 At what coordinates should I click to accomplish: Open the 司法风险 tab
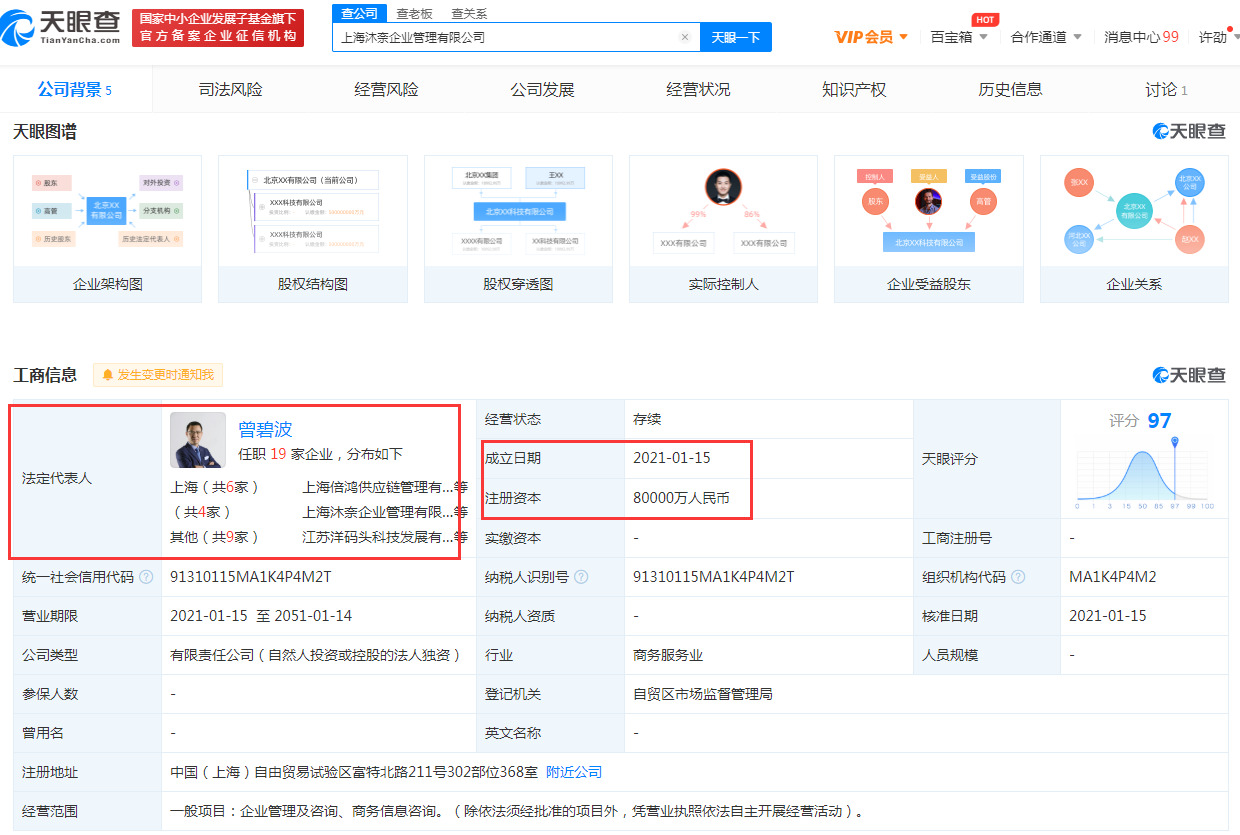pos(231,90)
